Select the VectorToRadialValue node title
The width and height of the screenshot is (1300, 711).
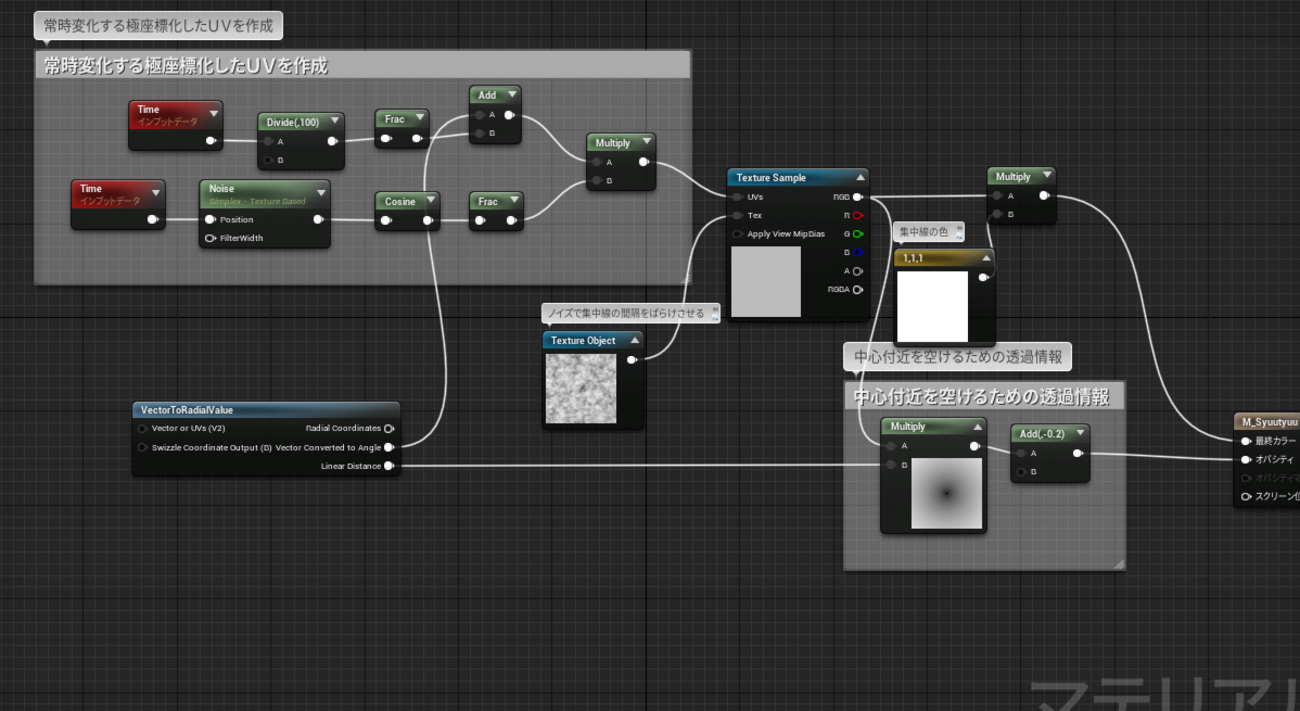pyautogui.click(x=187, y=410)
